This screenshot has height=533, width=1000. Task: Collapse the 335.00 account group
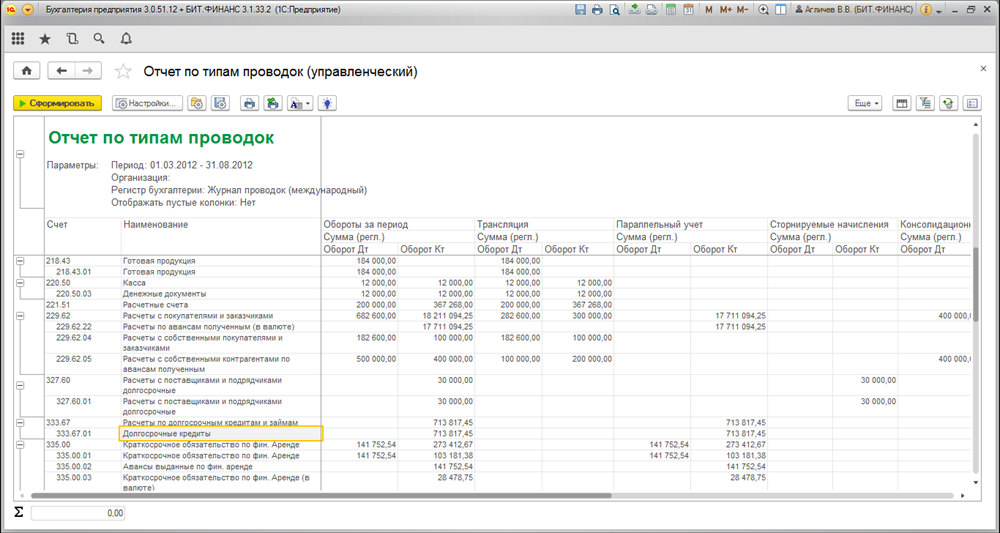[x=19, y=445]
